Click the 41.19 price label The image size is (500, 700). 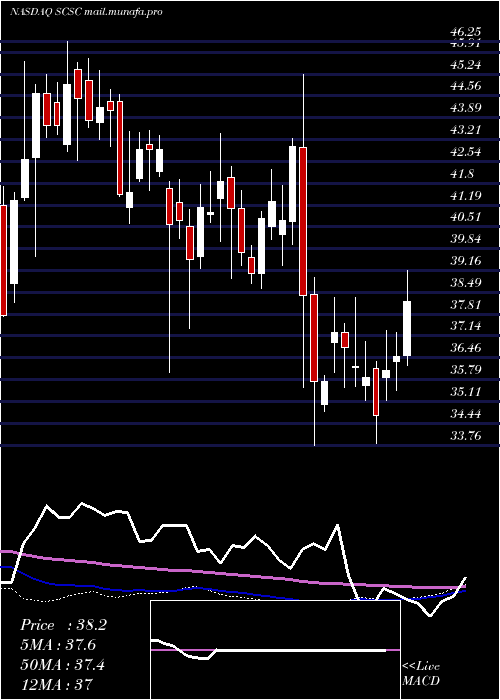tap(465, 196)
